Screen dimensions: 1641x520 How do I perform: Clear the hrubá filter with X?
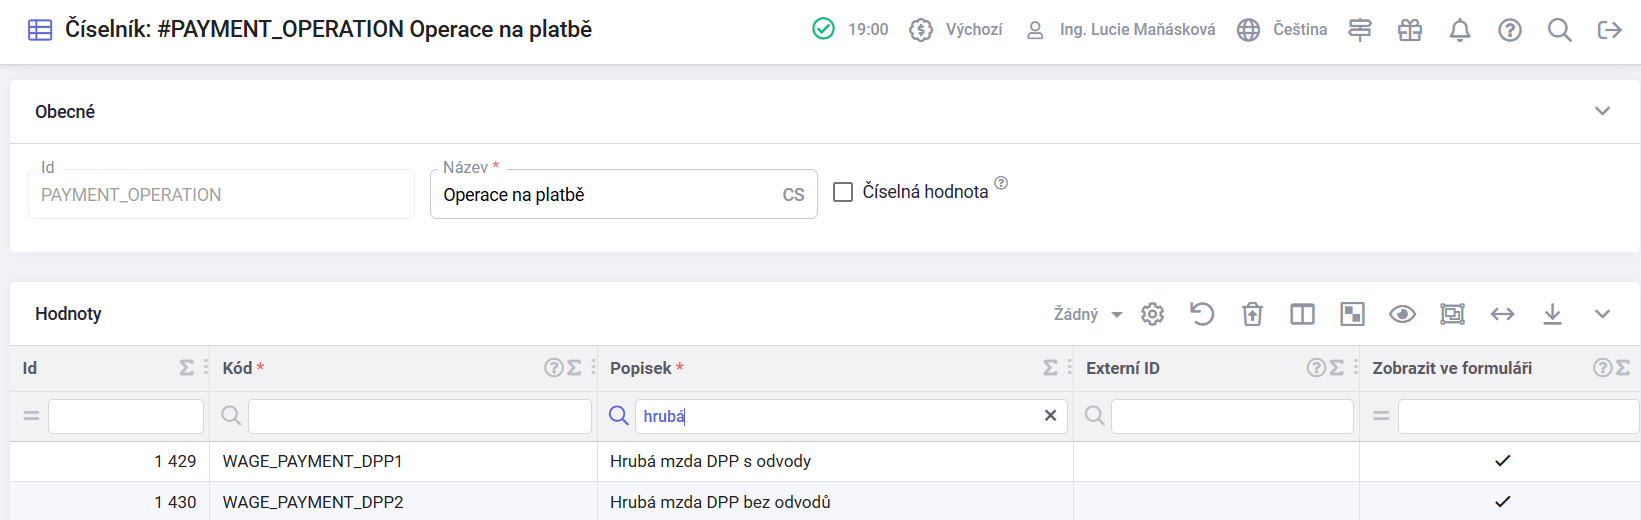(x=1050, y=416)
